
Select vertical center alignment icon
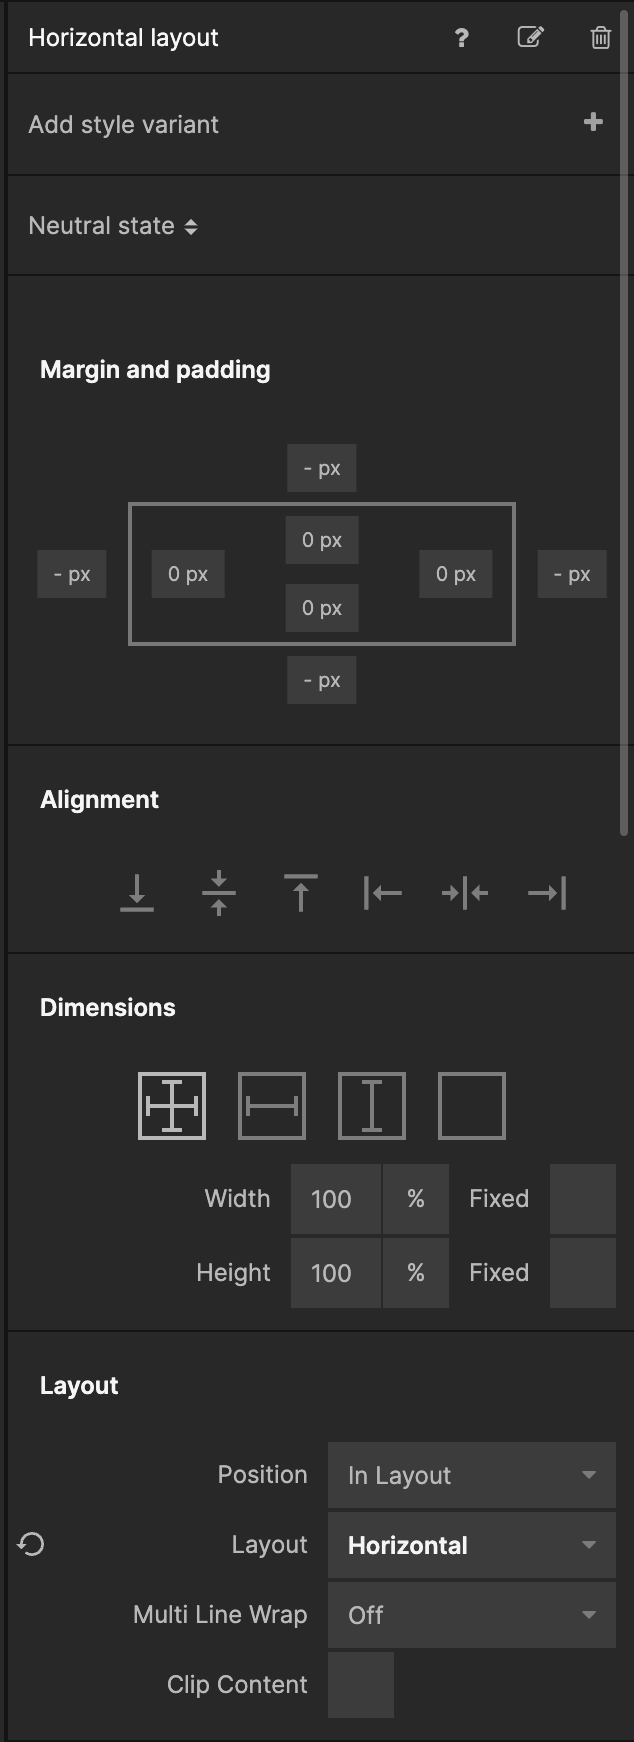coord(219,893)
